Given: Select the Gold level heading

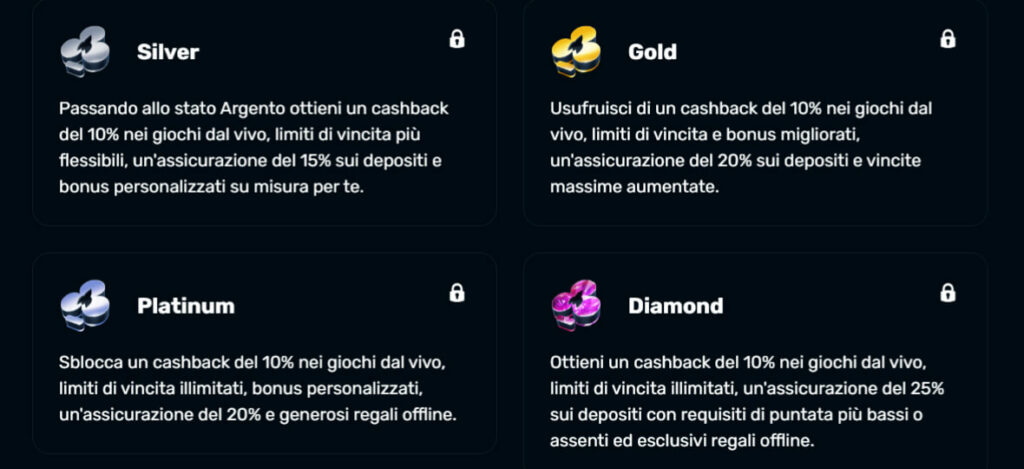Looking at the screenshot, I should coord(652,52).
